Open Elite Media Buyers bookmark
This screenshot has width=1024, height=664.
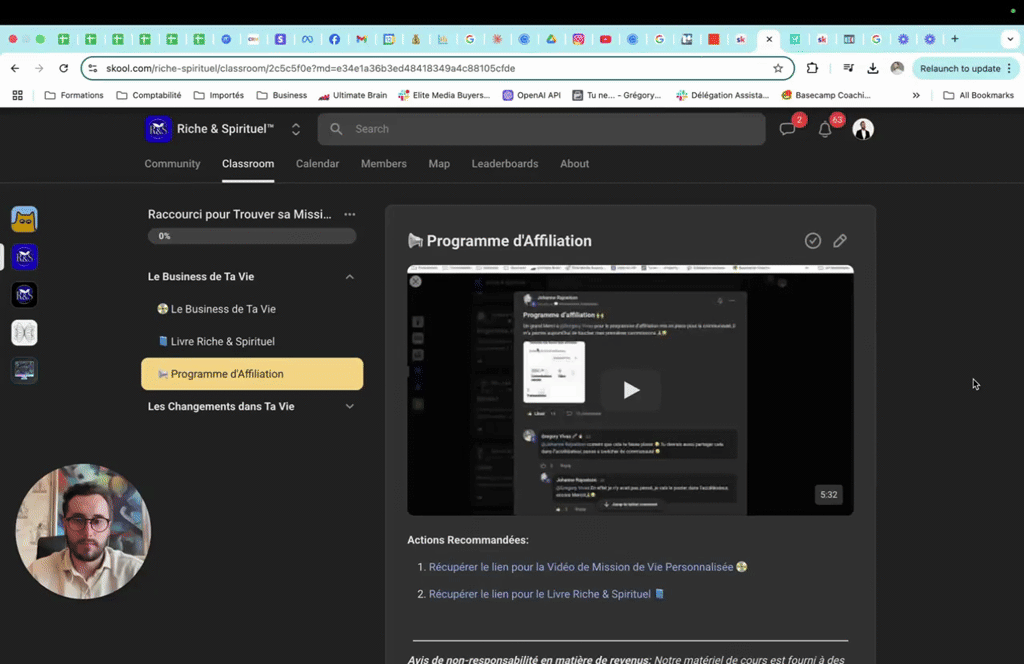(x=444, y=95)
